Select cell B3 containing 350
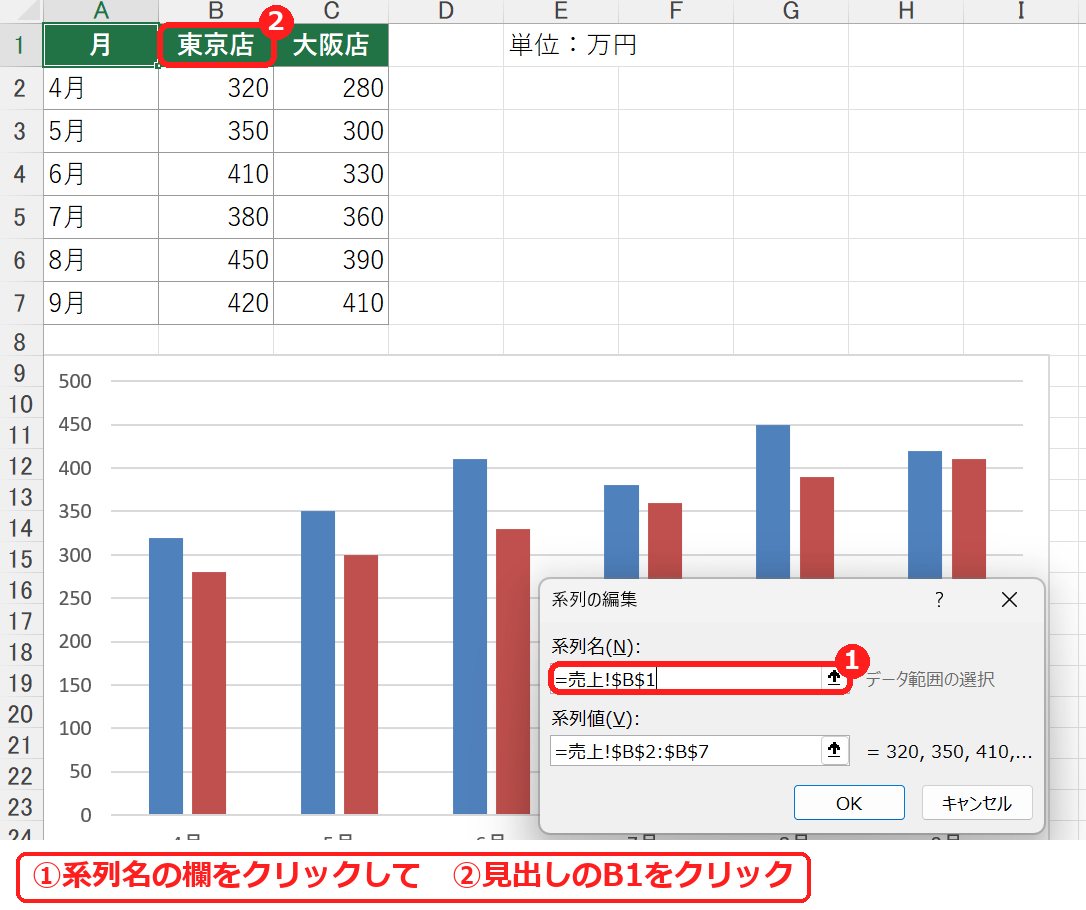1086x910 pixels. (x=216, y=131)
